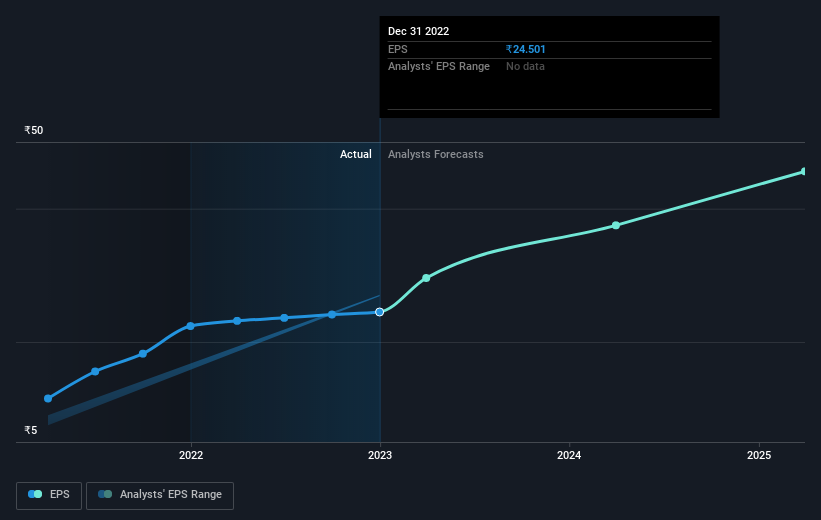
Task: Click the ₹24.501 EPS value in tooltip
Action: tap(526, 49)
